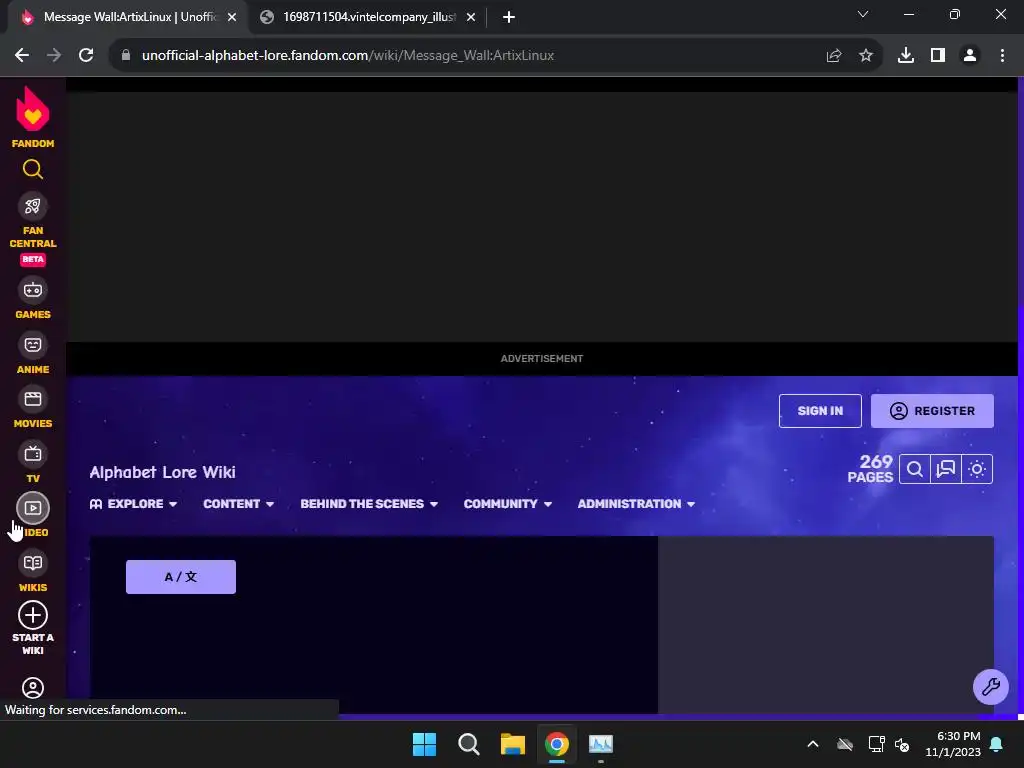1024x768 pixels.
Task: Search the wiki using the magnifier icon
Action: pos(914,469)
